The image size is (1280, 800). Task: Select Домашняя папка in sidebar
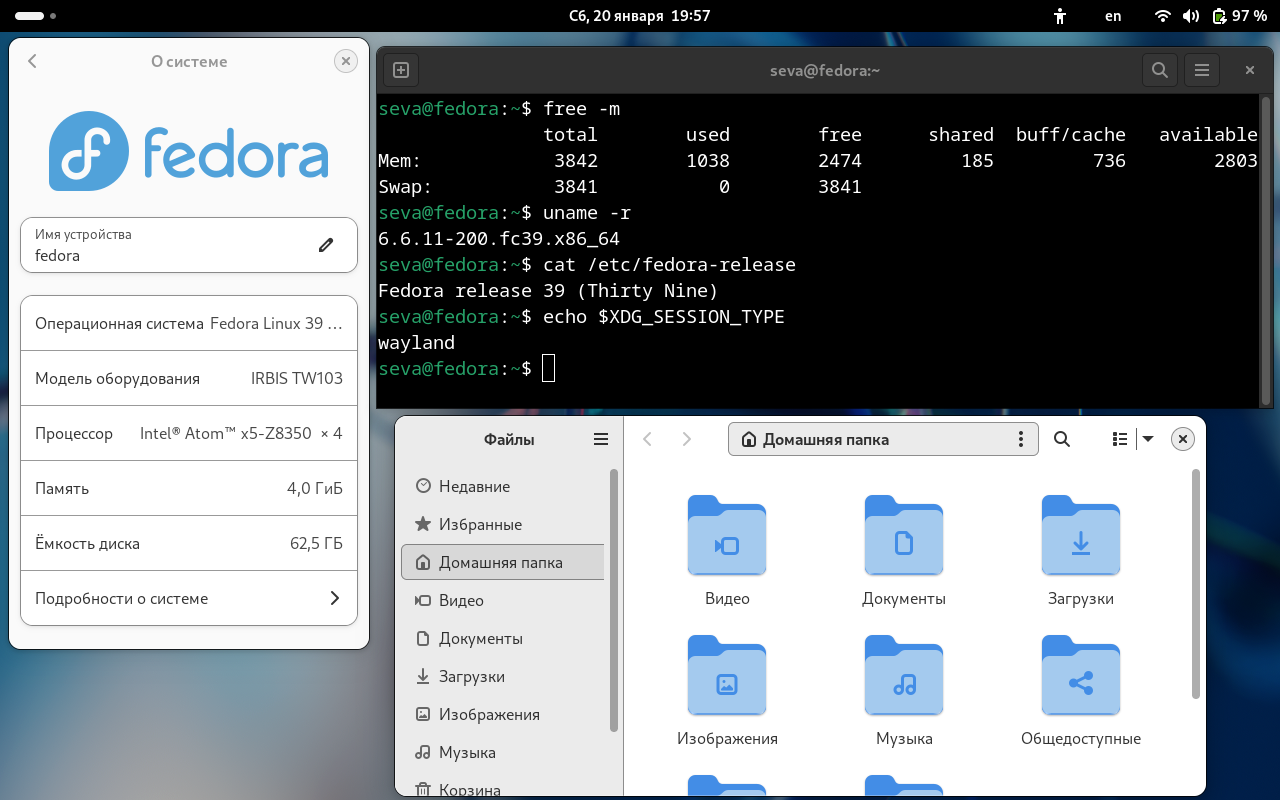coord(503,562)
